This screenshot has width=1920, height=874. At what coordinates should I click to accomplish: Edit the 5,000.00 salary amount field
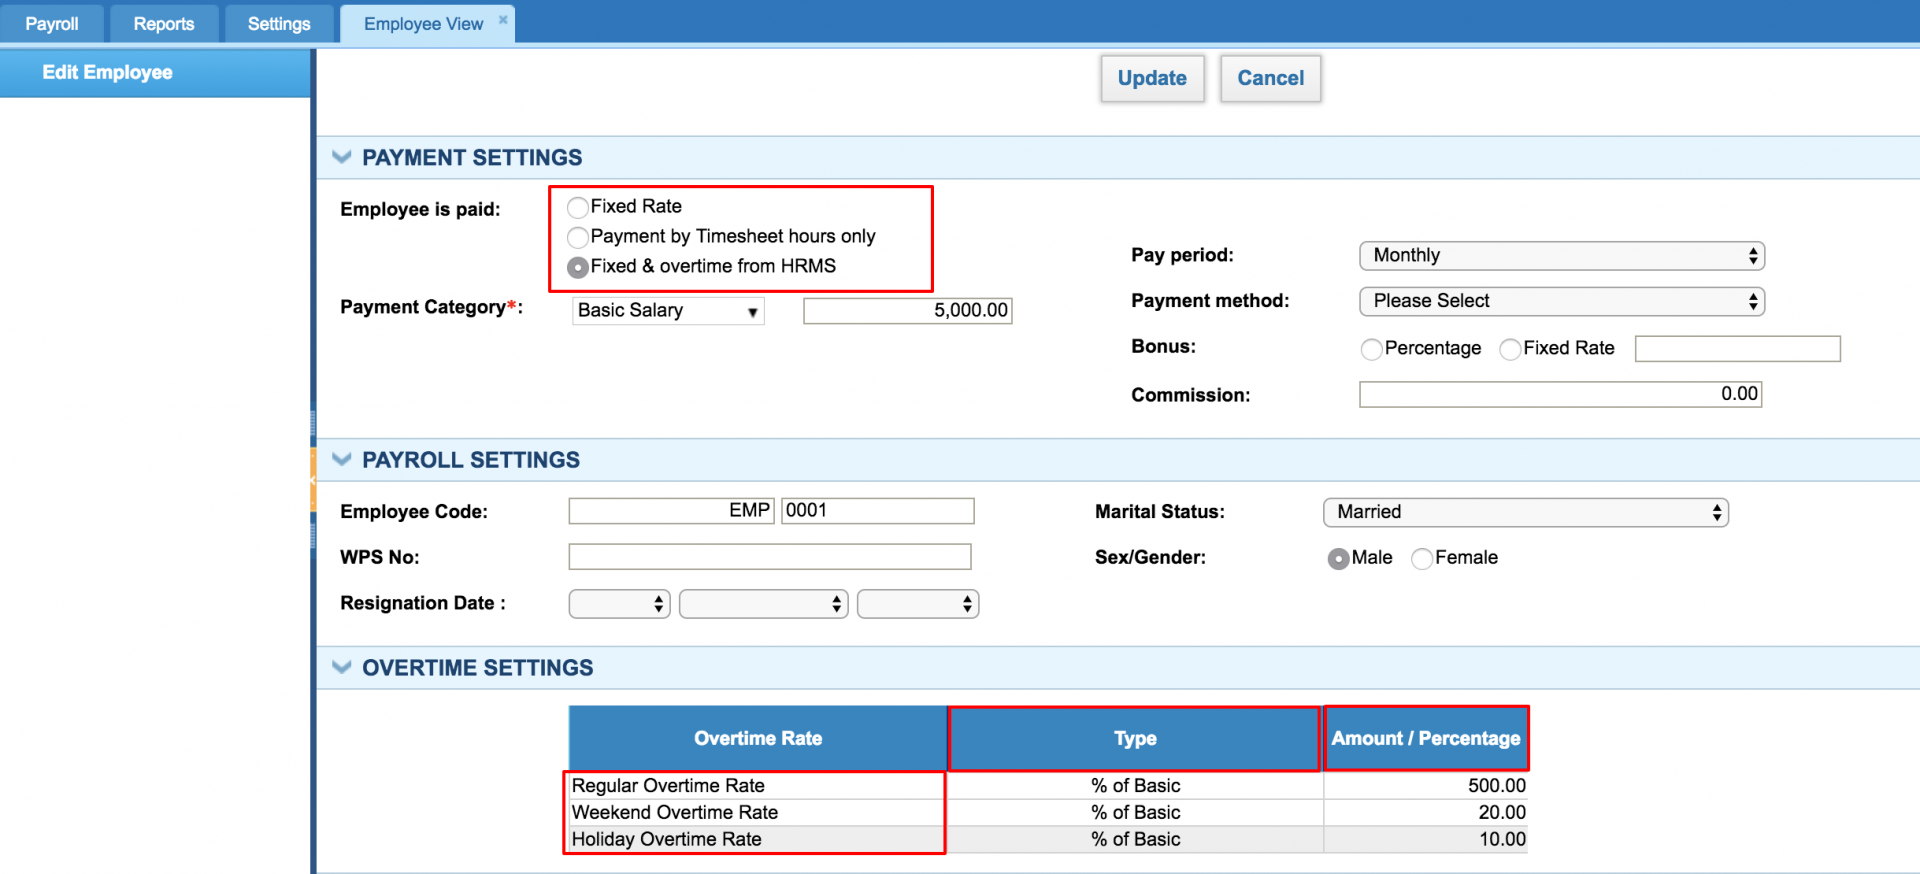908,311
